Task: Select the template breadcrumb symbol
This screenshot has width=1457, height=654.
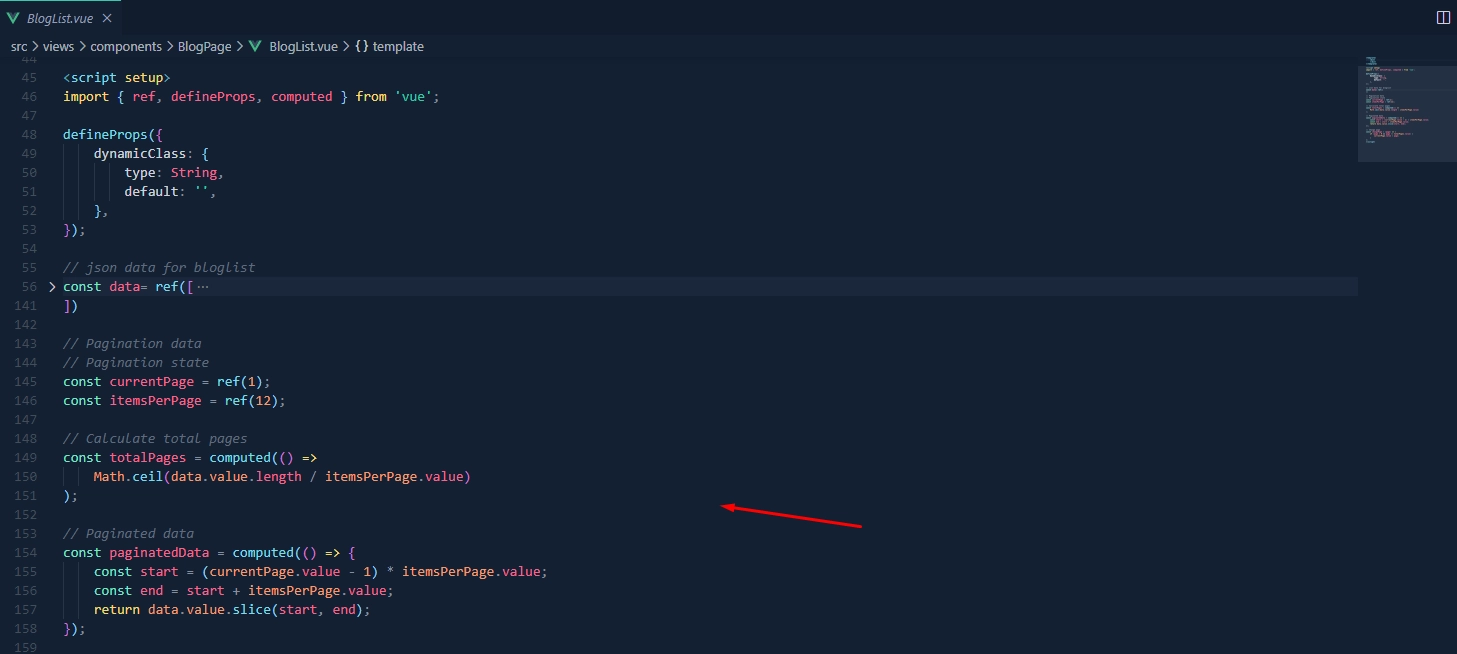Action: click(398, 46)
